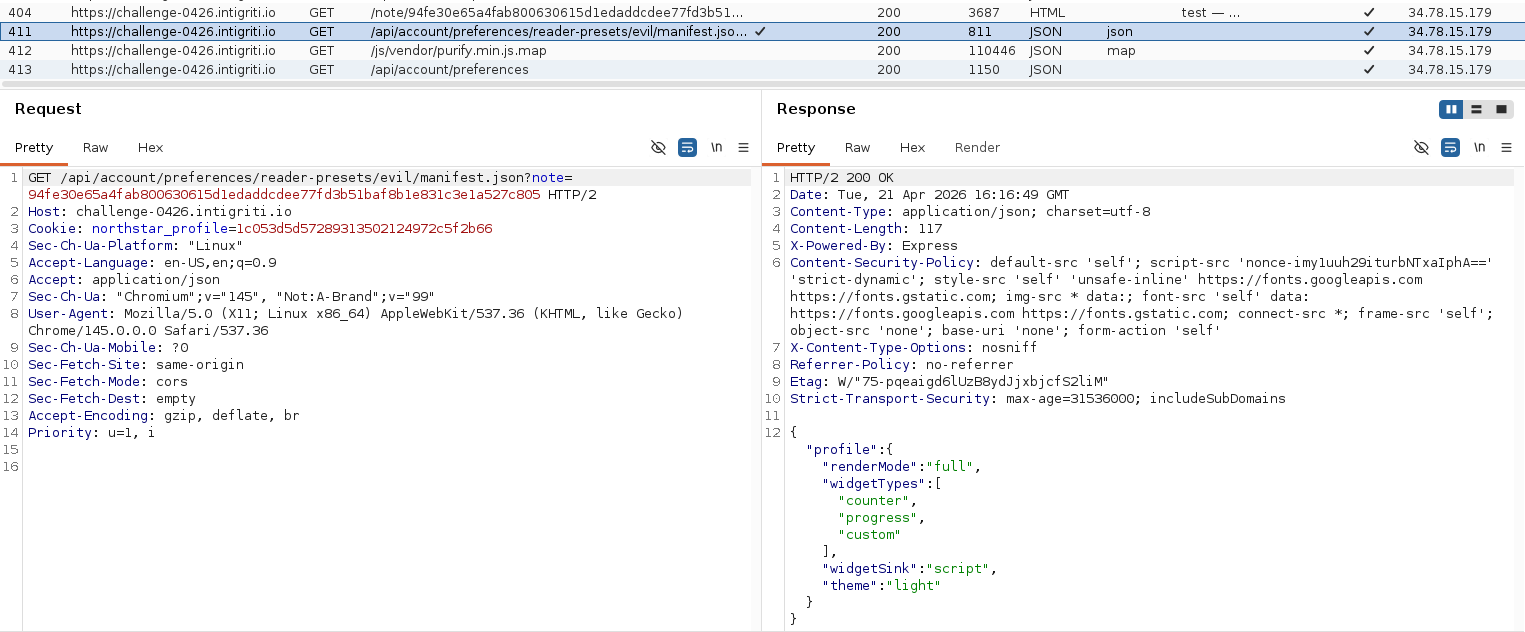Click length value 110446

tap(991, 50)
